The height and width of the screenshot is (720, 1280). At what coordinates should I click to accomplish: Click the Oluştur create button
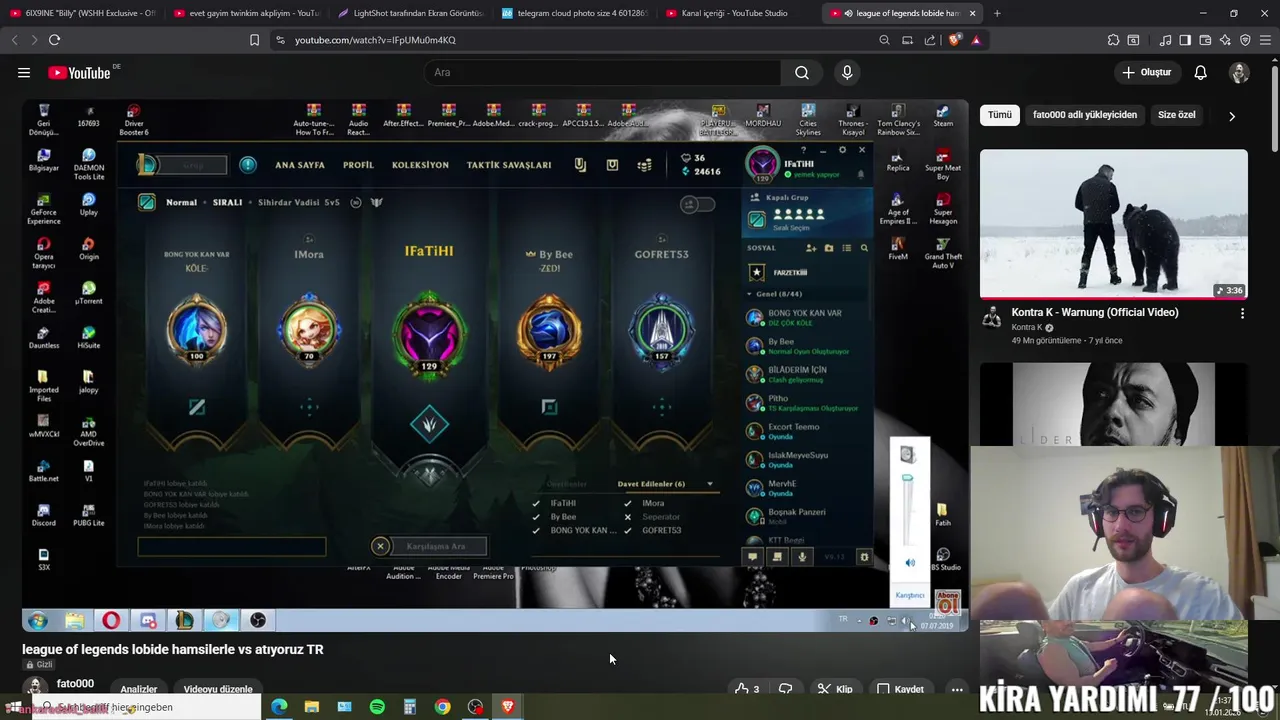(1146, 72)
